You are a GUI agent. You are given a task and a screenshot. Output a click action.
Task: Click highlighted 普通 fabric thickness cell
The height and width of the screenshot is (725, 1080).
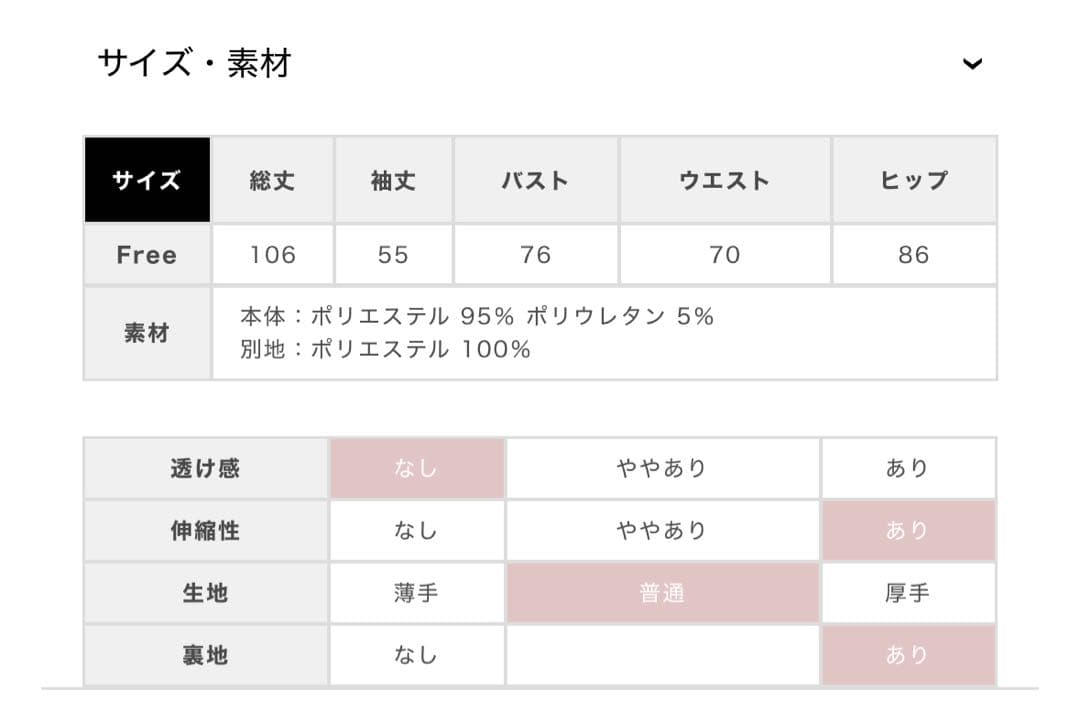662,593
